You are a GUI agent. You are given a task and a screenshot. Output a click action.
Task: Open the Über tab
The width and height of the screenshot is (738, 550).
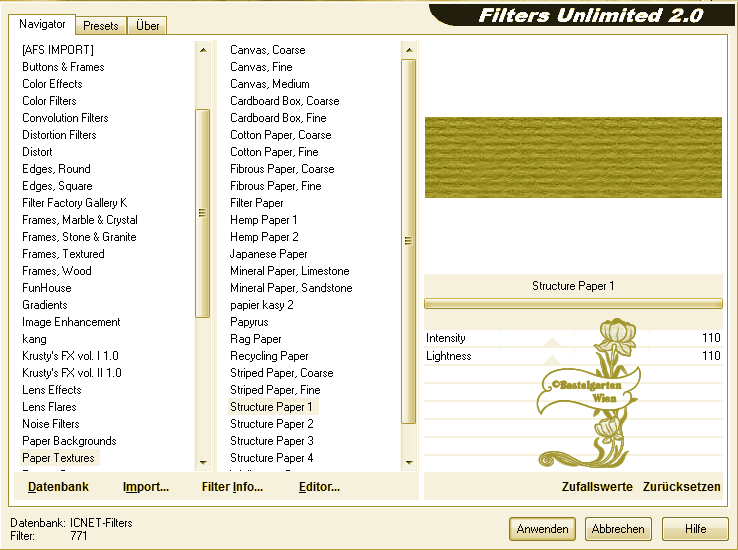click(x=147, y=25)
